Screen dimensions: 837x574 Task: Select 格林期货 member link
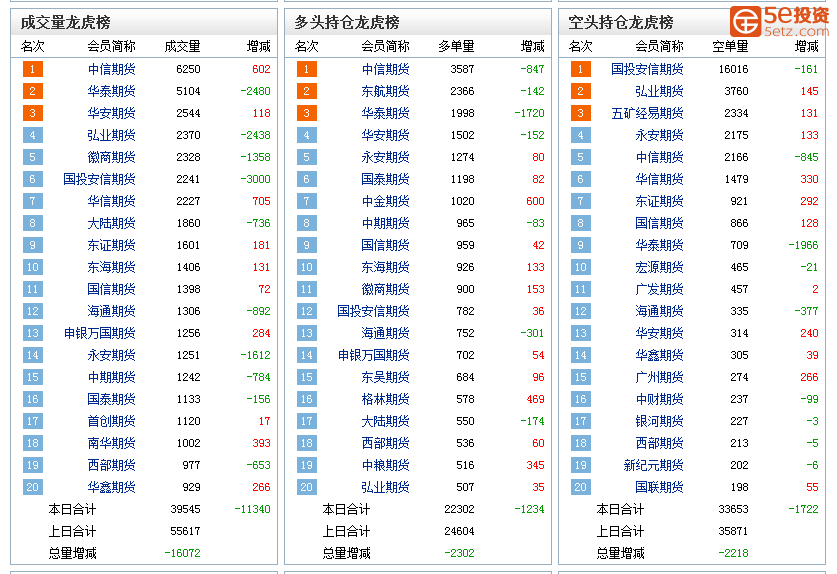pos(385,399)
